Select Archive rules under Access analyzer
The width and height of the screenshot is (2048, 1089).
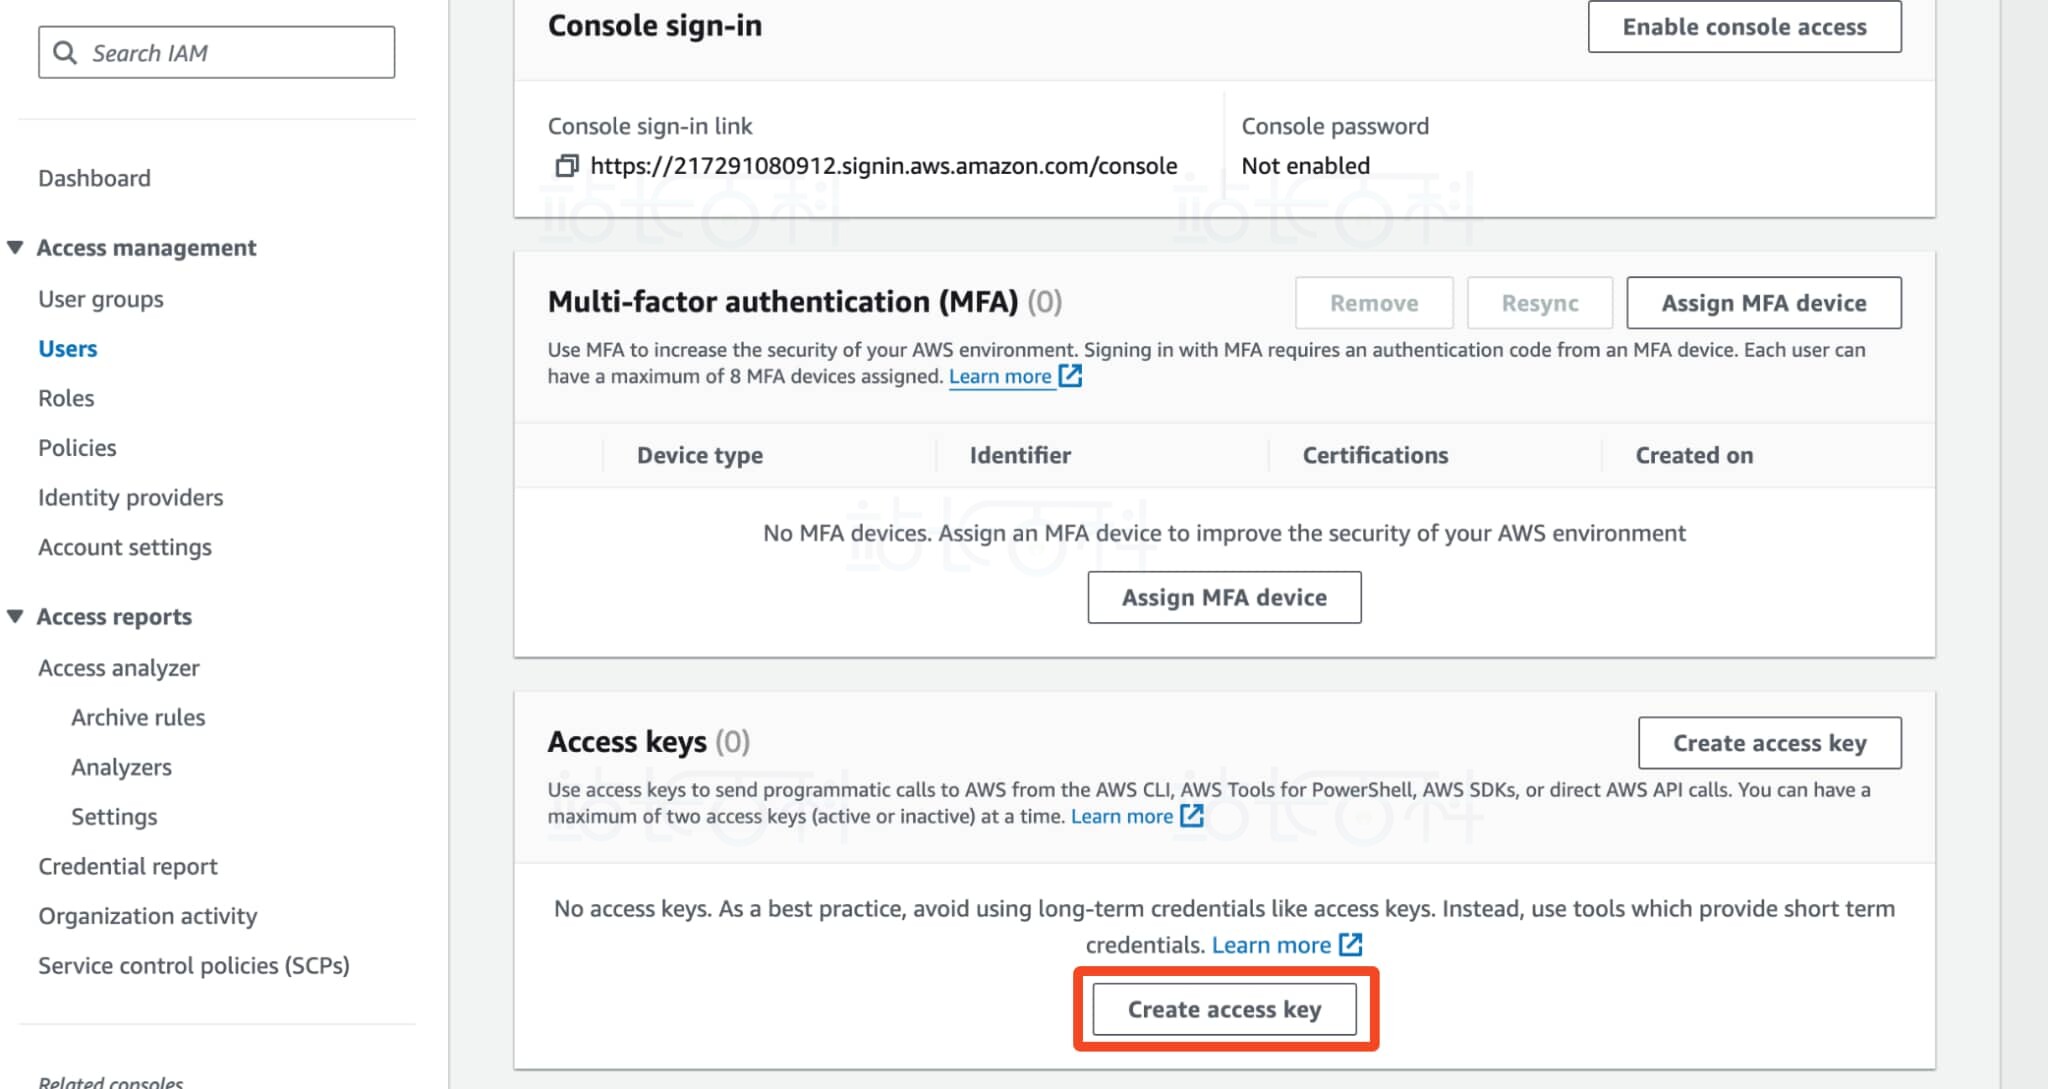[x=138, y=717]
